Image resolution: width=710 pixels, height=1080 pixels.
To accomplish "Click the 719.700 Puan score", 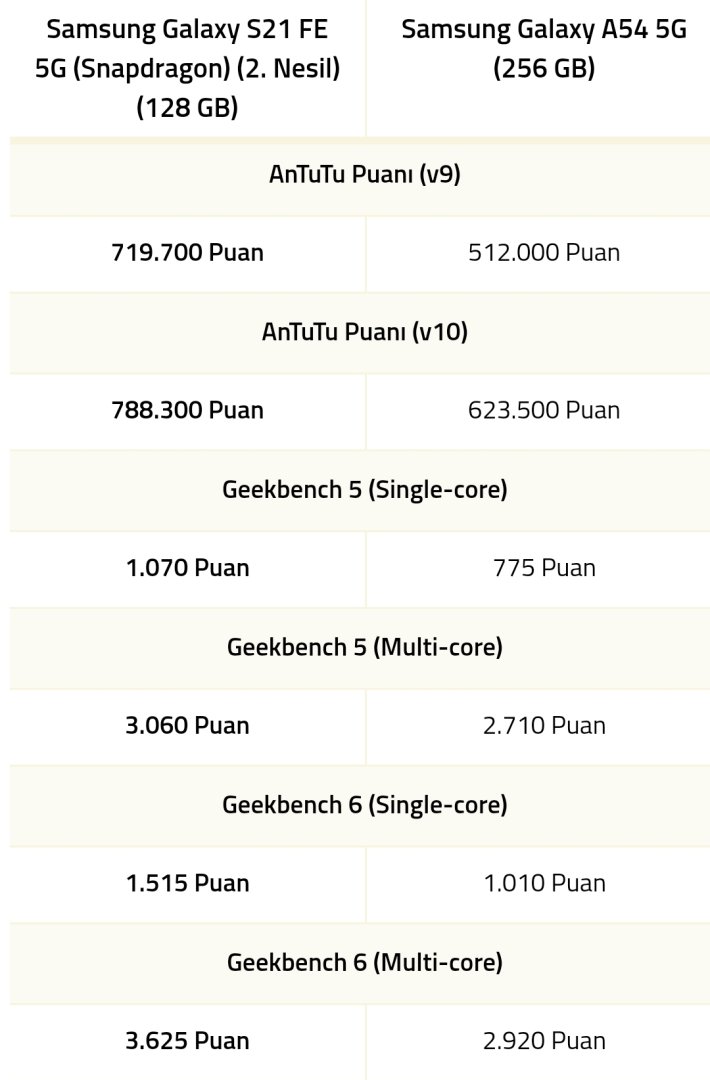I will tap(187, 253).
